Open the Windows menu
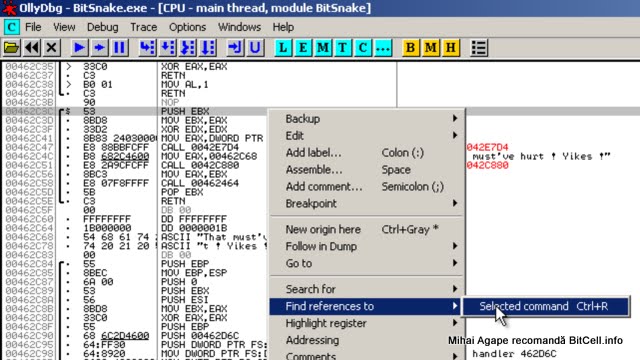 [239, 27]
